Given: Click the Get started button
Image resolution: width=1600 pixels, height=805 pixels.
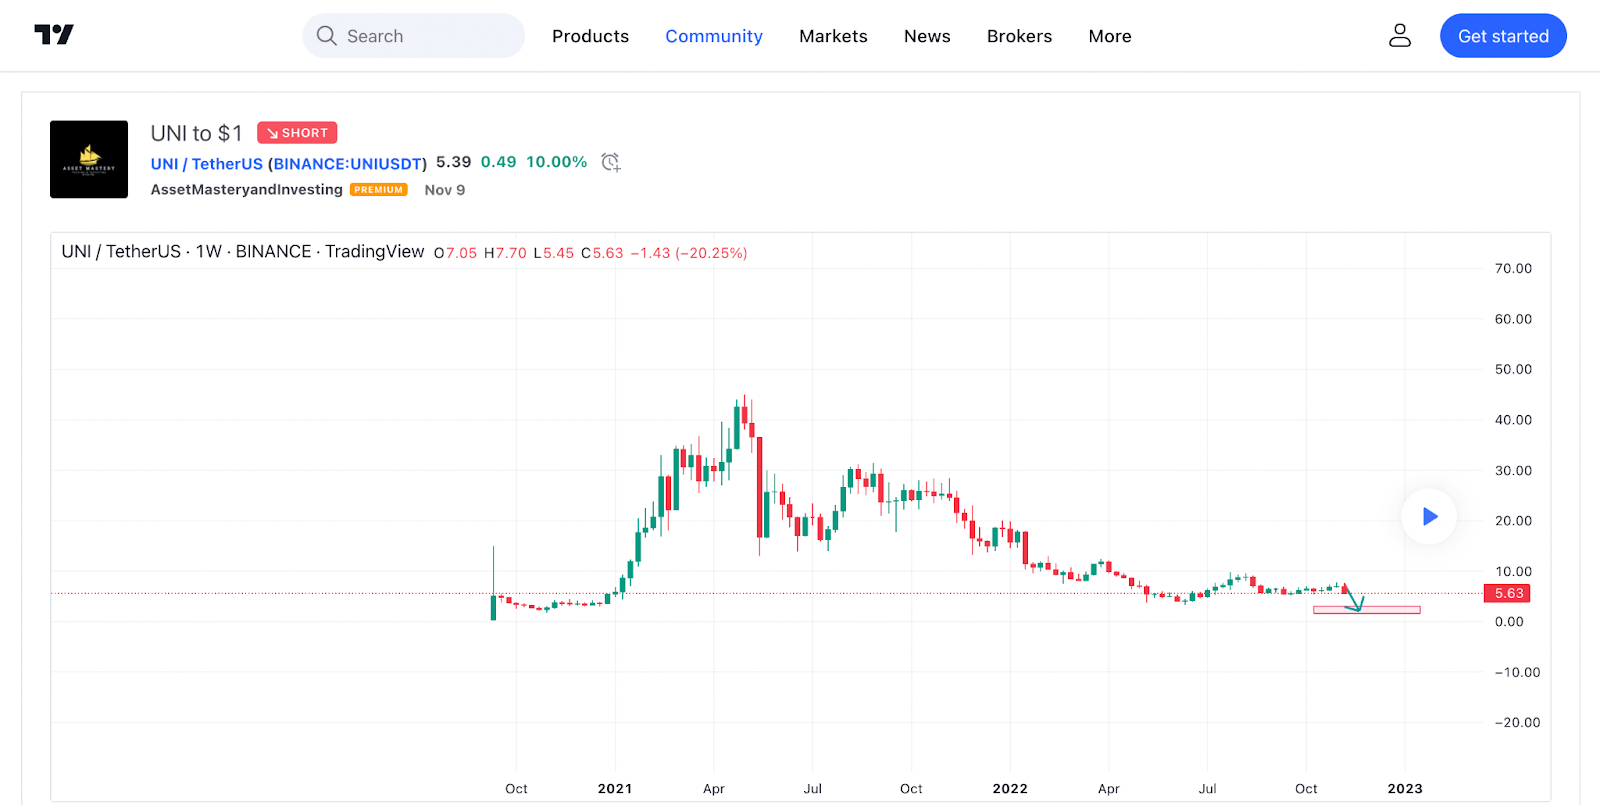Looking at the screenshot, I should pos(1503,36).
